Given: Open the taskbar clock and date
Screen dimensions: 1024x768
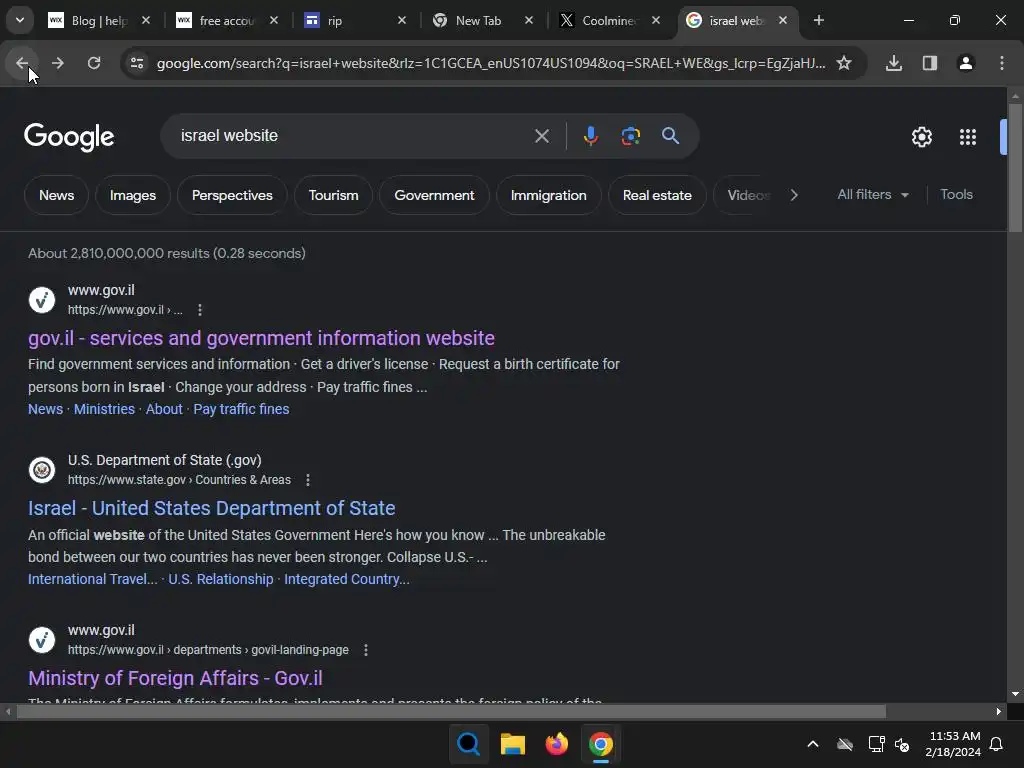Looking at the screenshot, I should point(953,744).
